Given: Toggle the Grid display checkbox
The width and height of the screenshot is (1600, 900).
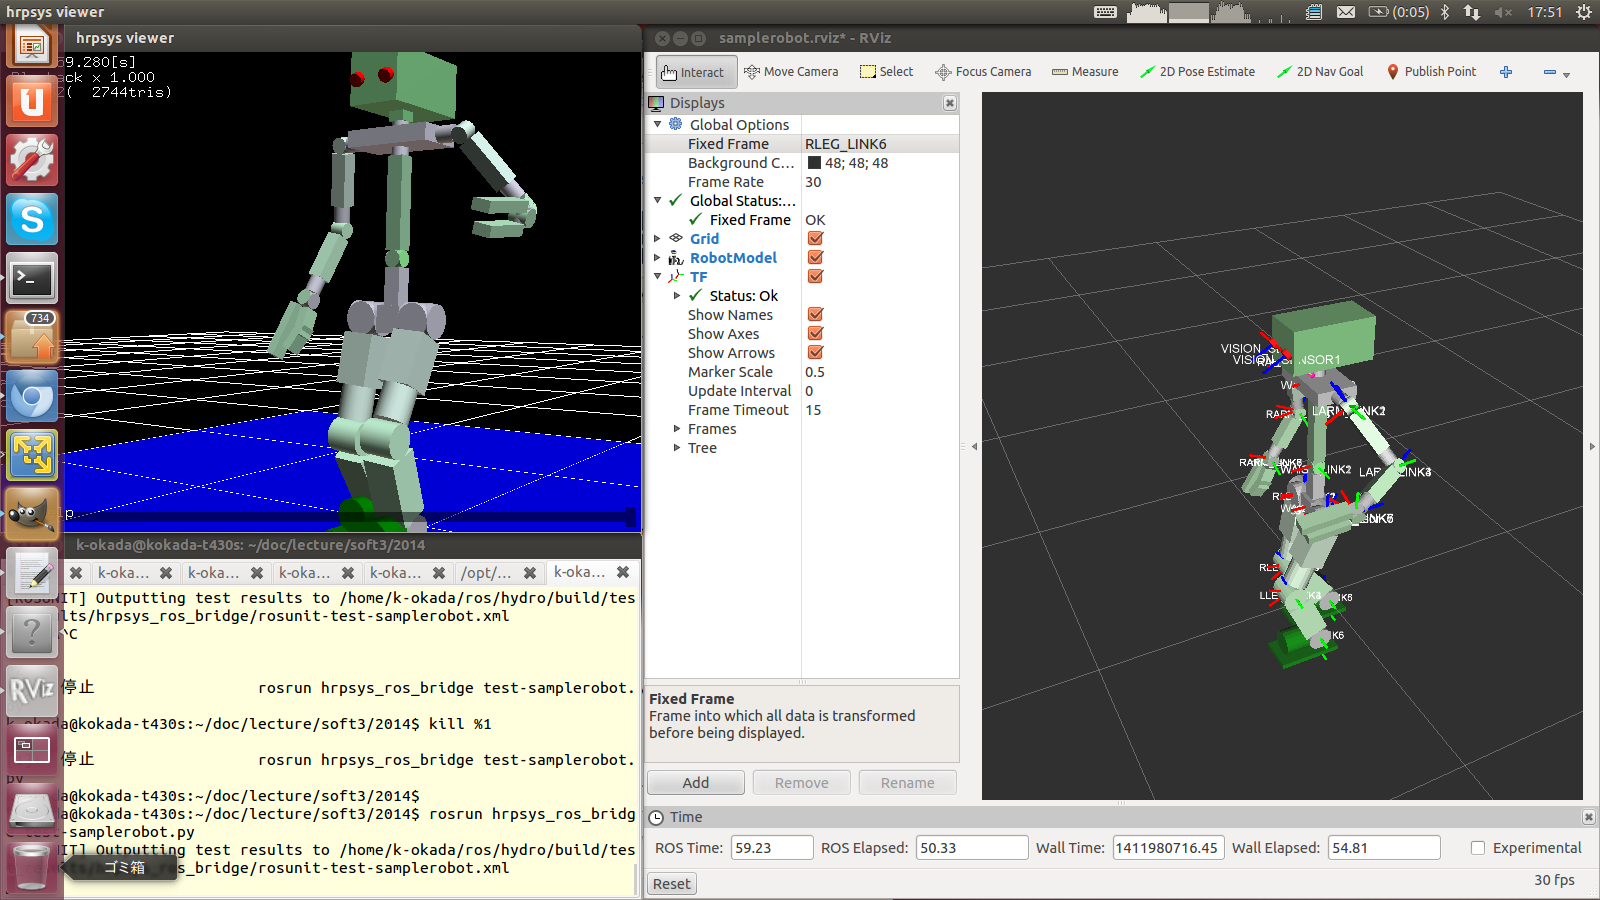Looking at the screenshot, I should tap(815, 239).
